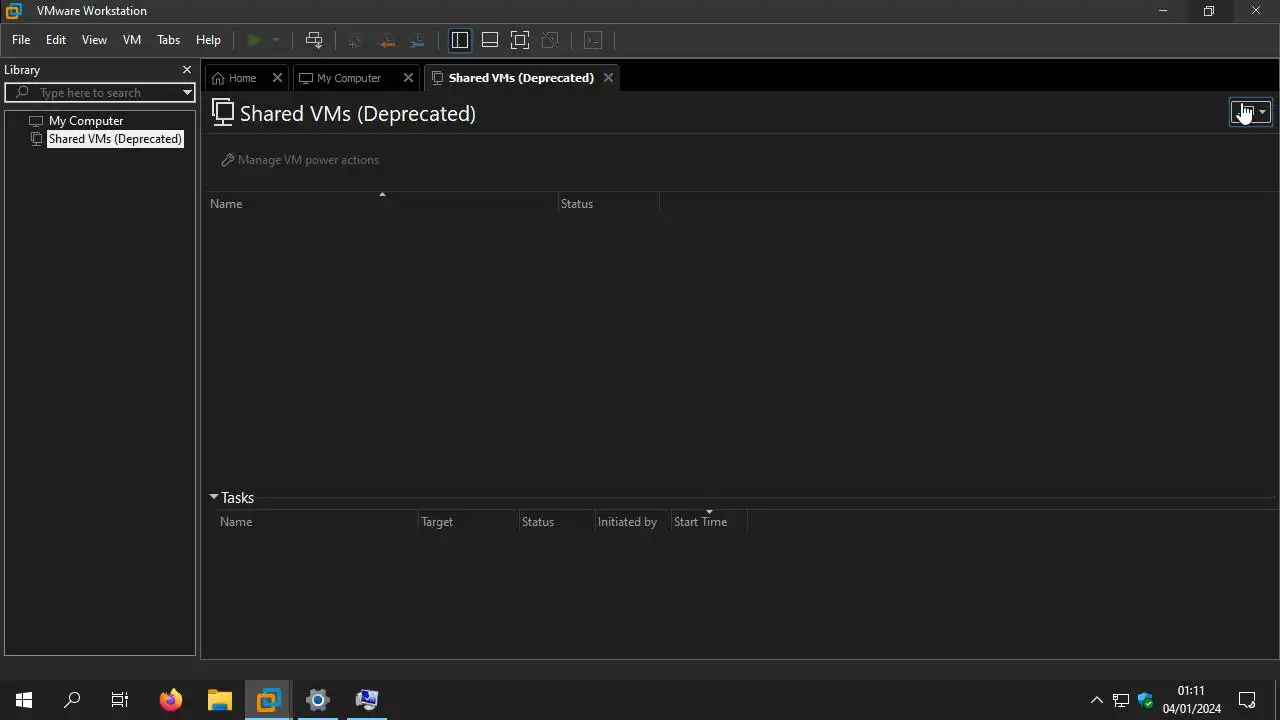
Task: Close the My Computer tab
Action: click(x=408, y=78)
